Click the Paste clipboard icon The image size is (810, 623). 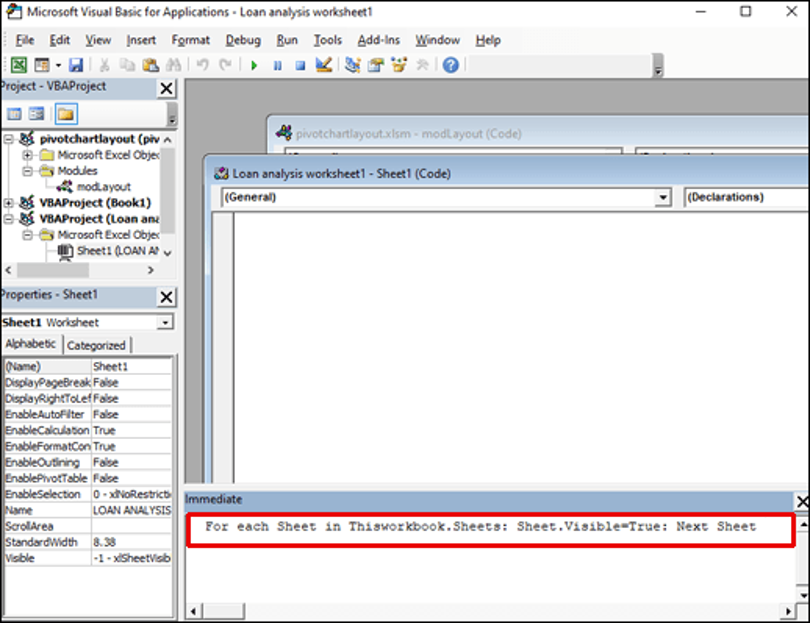coord(150,65)
